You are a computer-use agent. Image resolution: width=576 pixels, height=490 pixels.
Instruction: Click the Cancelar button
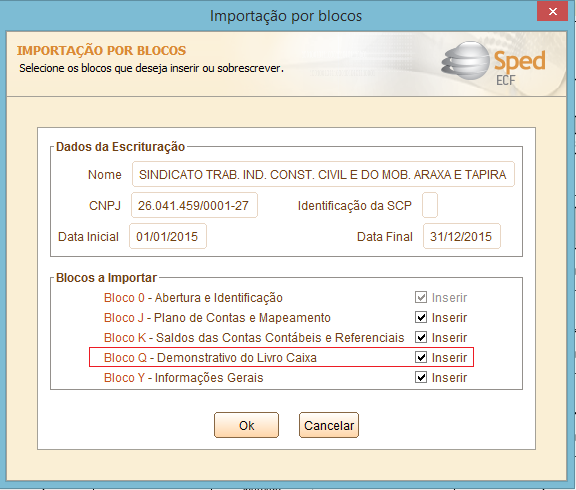tap(329, 425)
